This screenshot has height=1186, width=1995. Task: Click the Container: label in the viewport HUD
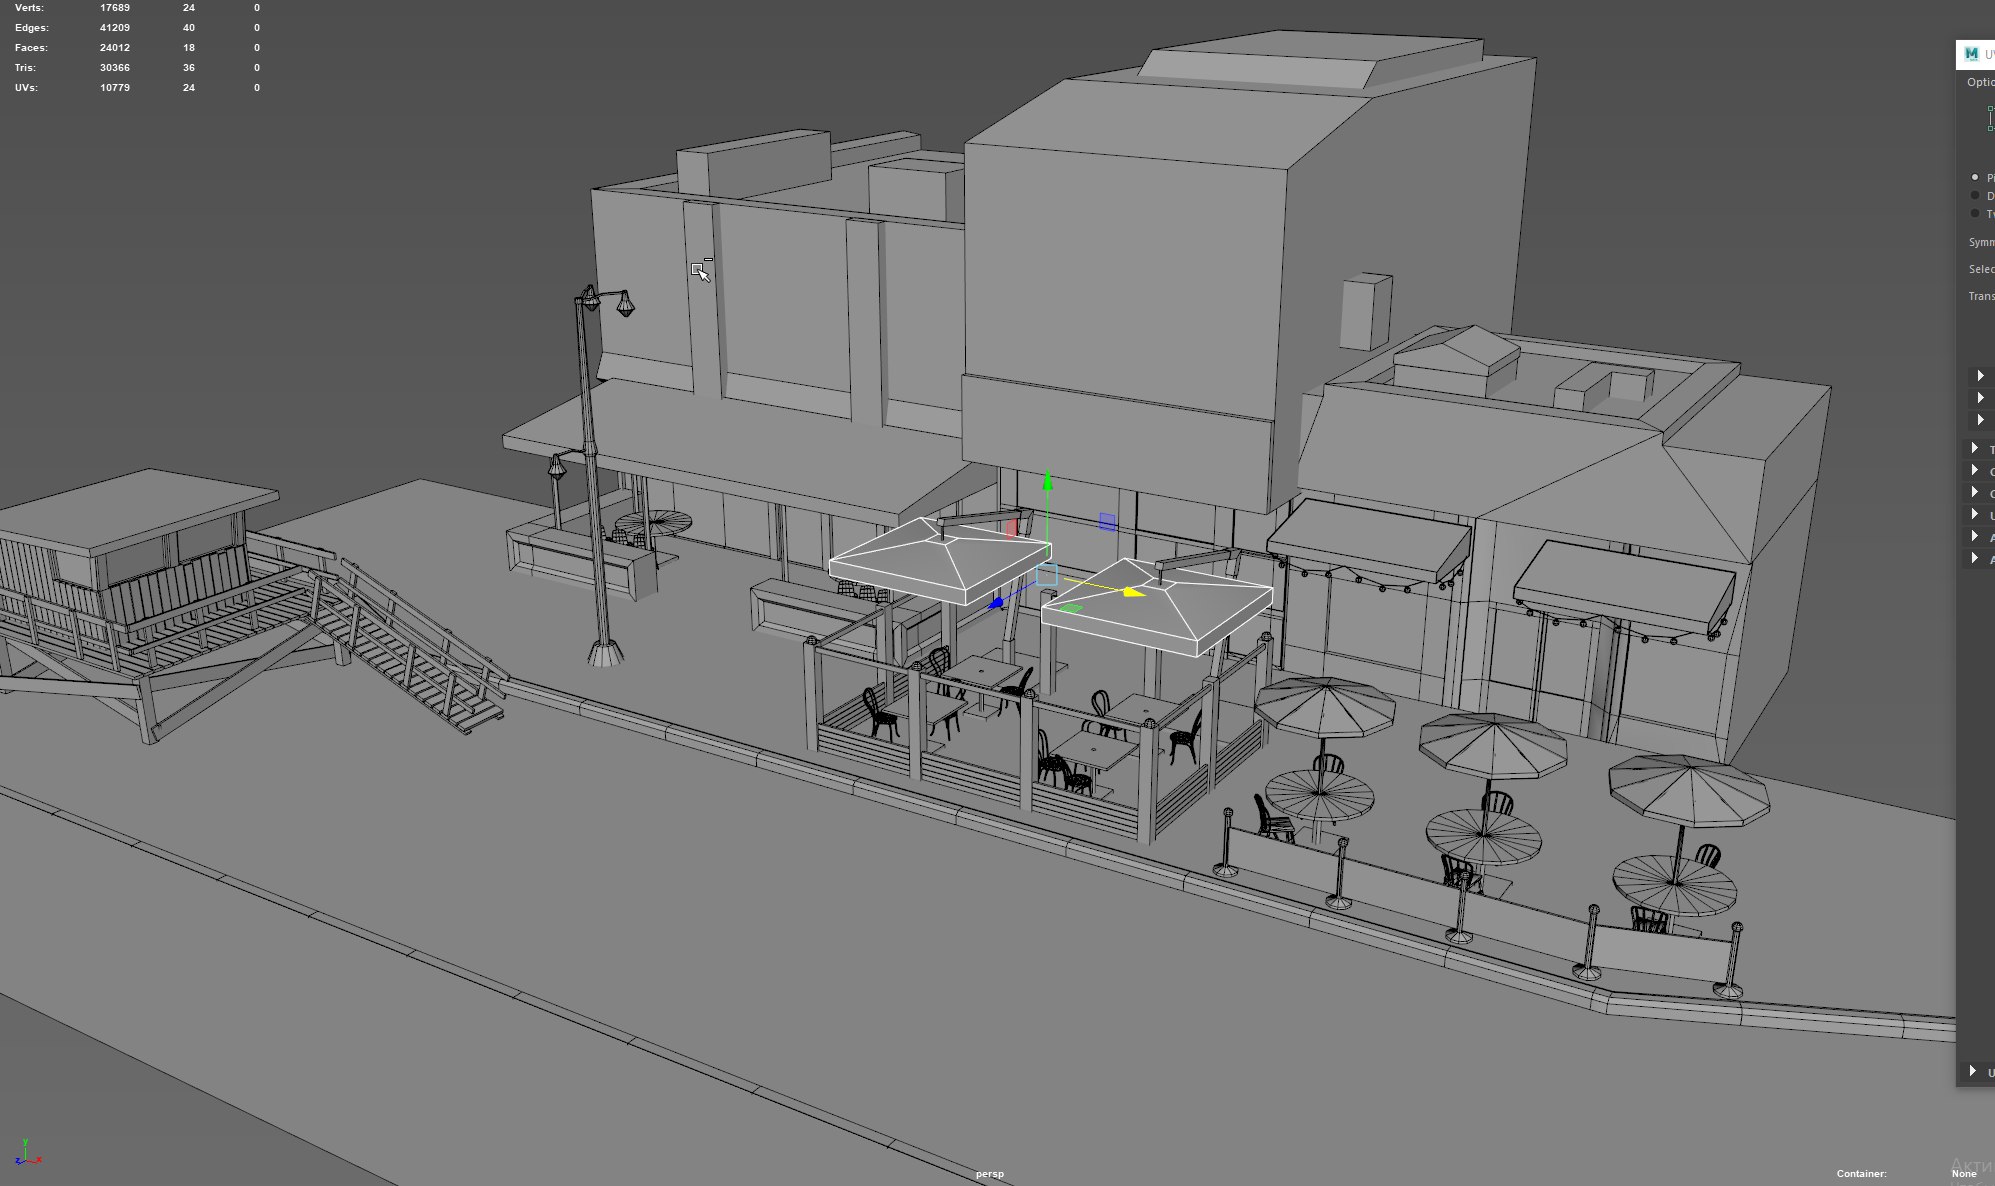click(x=1861, y=1174)
